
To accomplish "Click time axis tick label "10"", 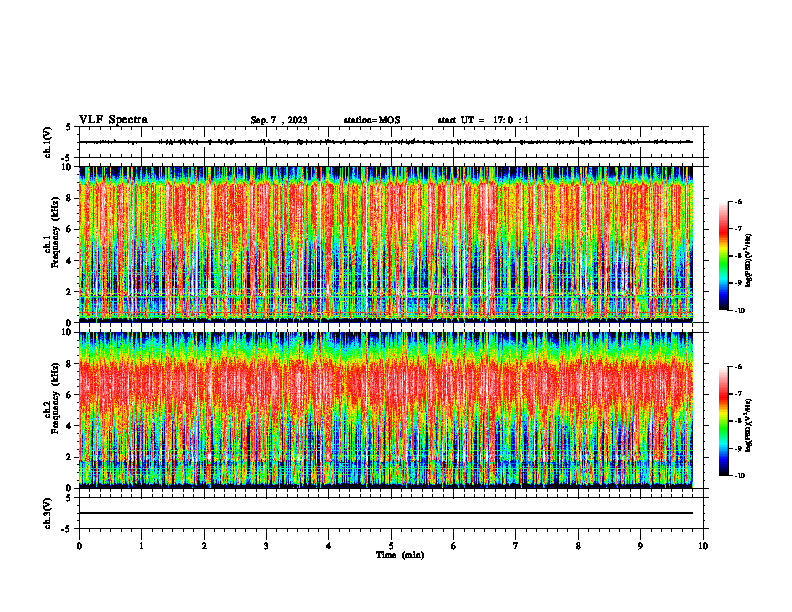I will (703, 546).
